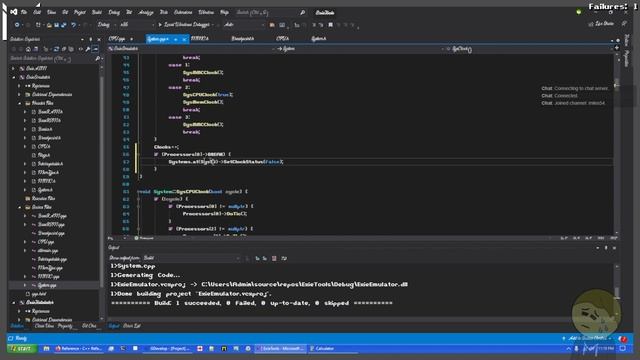Screen dimensions: 640x360
Task: Collapse the Header Files folder
Action: [x=20, y=103]
